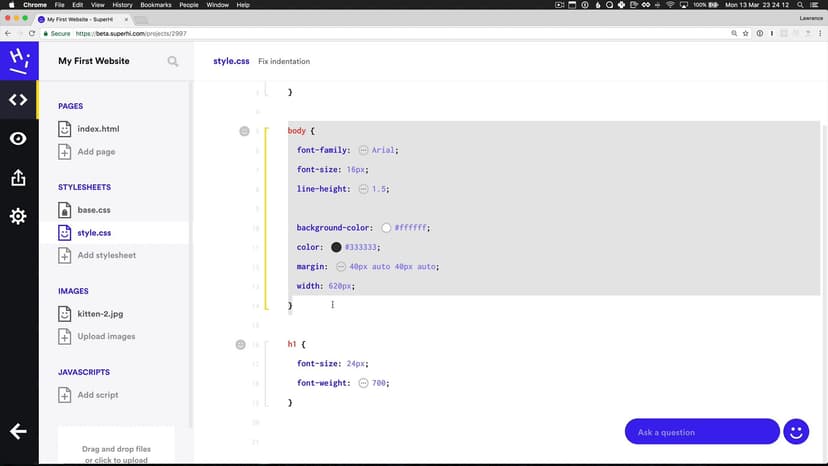Click the Fix indentation link
828x466 pixels.
(284, 61)
